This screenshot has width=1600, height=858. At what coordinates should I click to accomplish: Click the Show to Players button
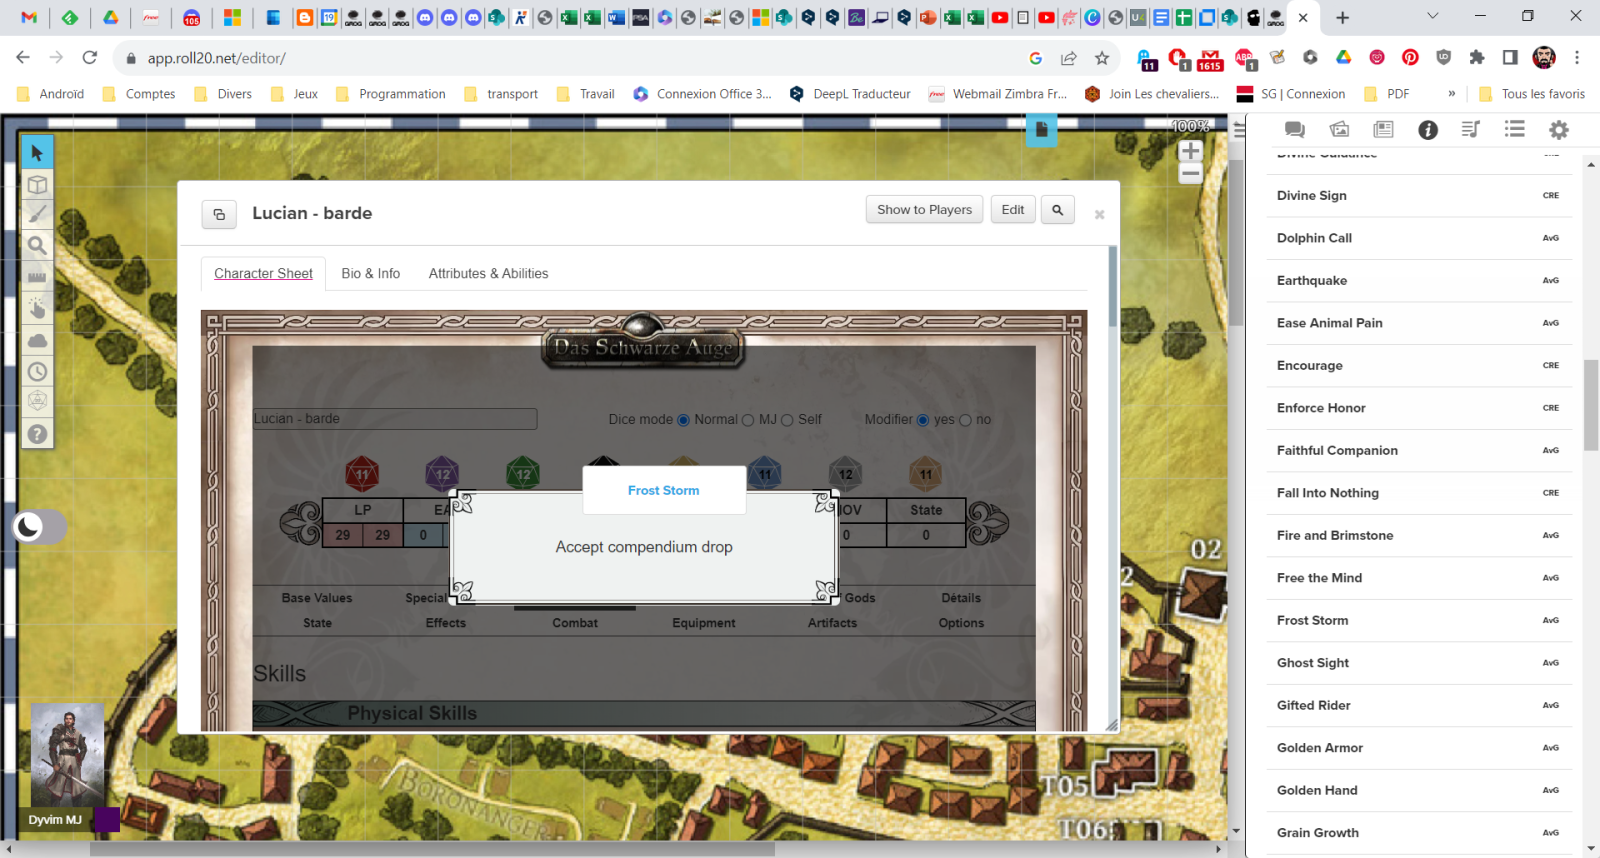(924, 210)
